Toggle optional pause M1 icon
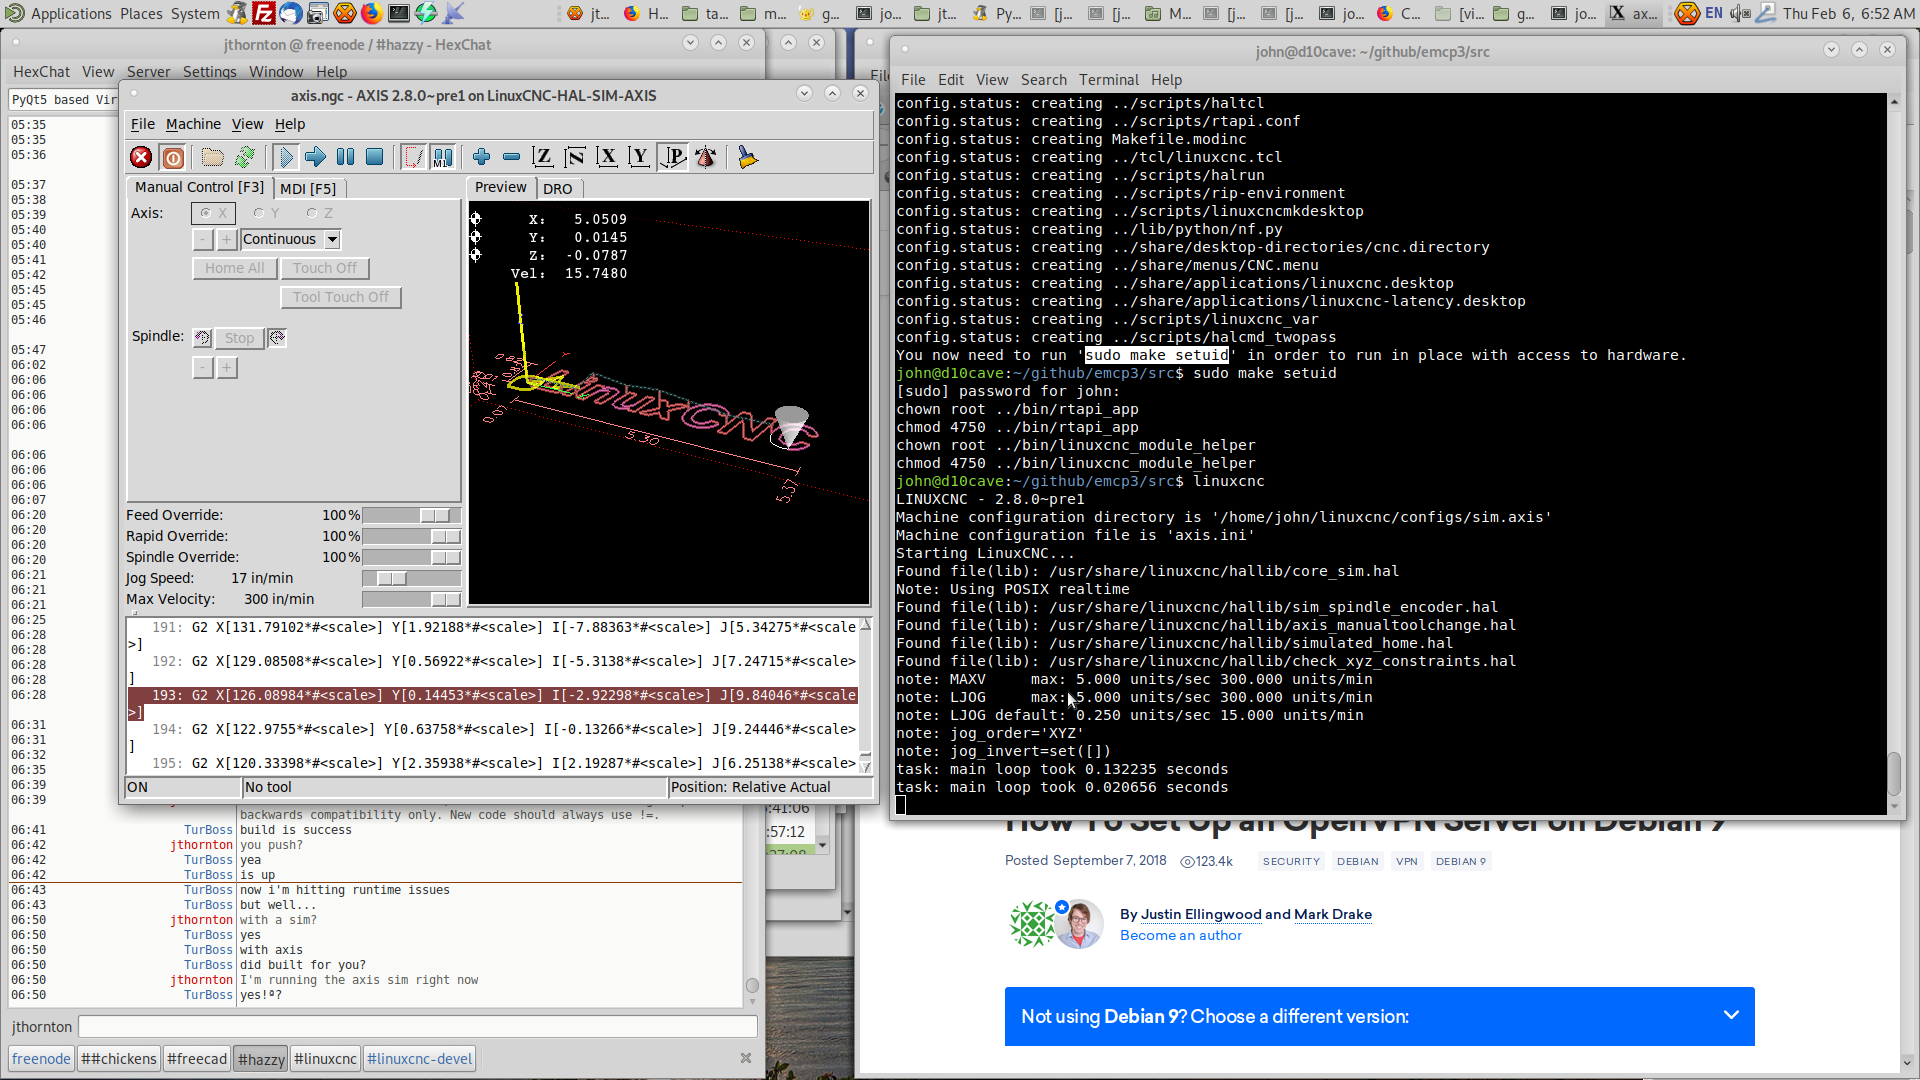This screenshot has width=1920, height=1080. click(x=442, y=157)
